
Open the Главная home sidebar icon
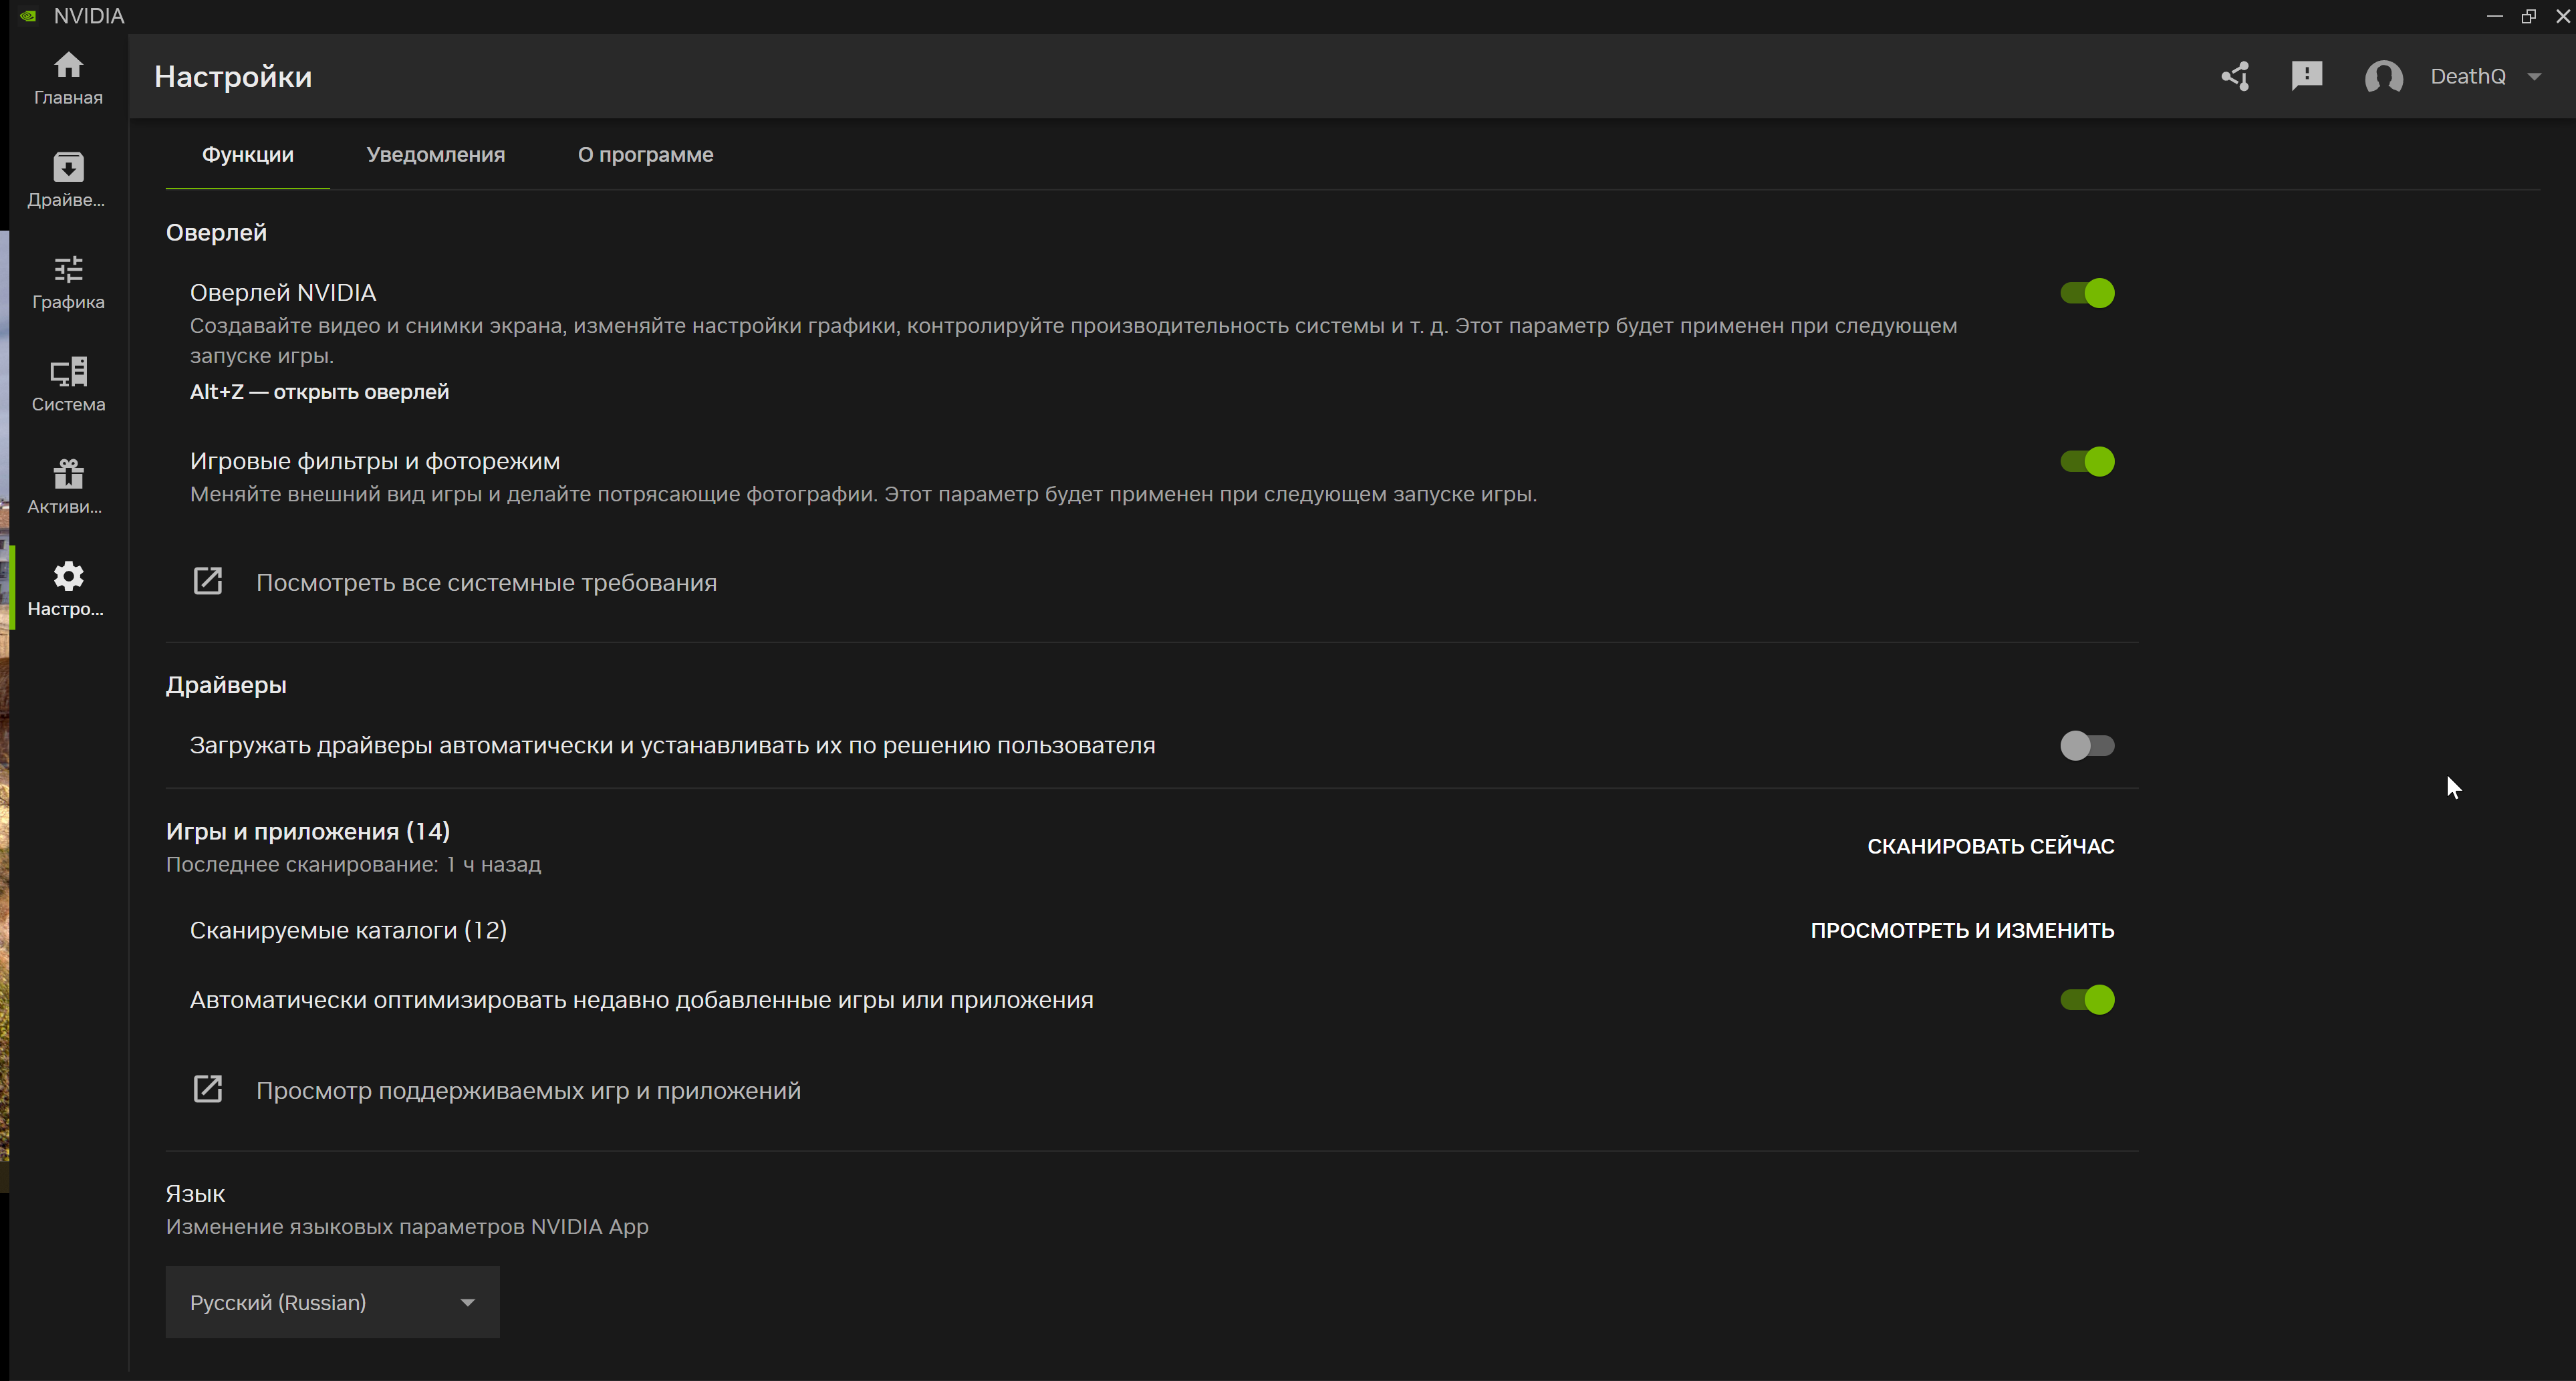[x=68, y=78]
